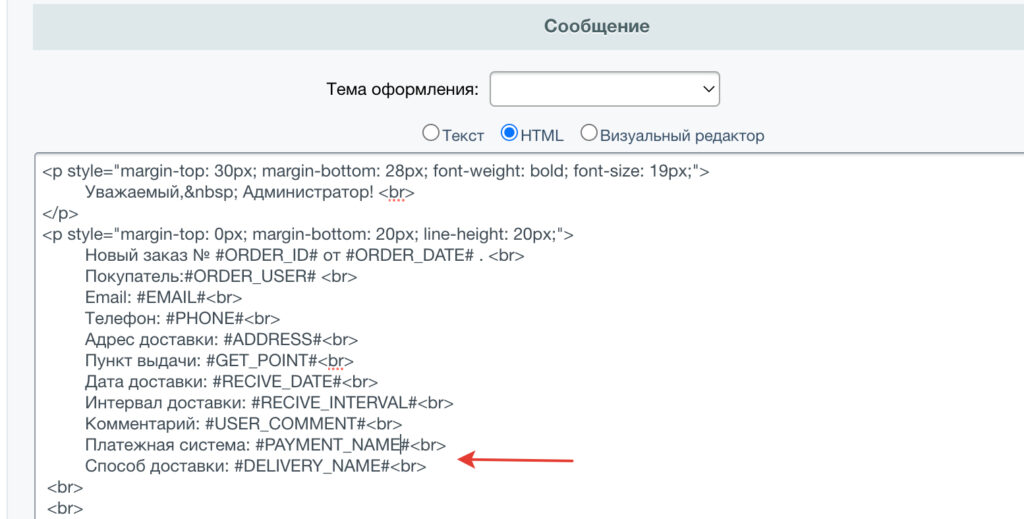The image size is (1024, 519).
Task: Click the #GET_POINT# placeholder text
Action: [x=262, y=360]
